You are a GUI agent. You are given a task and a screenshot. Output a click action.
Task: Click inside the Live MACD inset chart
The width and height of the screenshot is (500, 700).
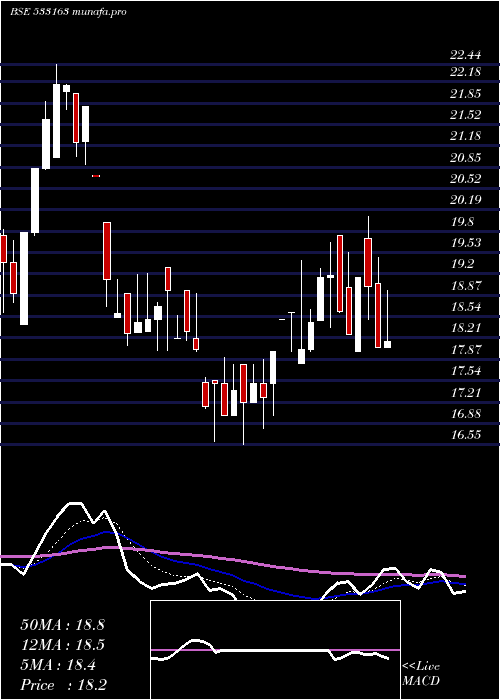(x=275, y=650)
